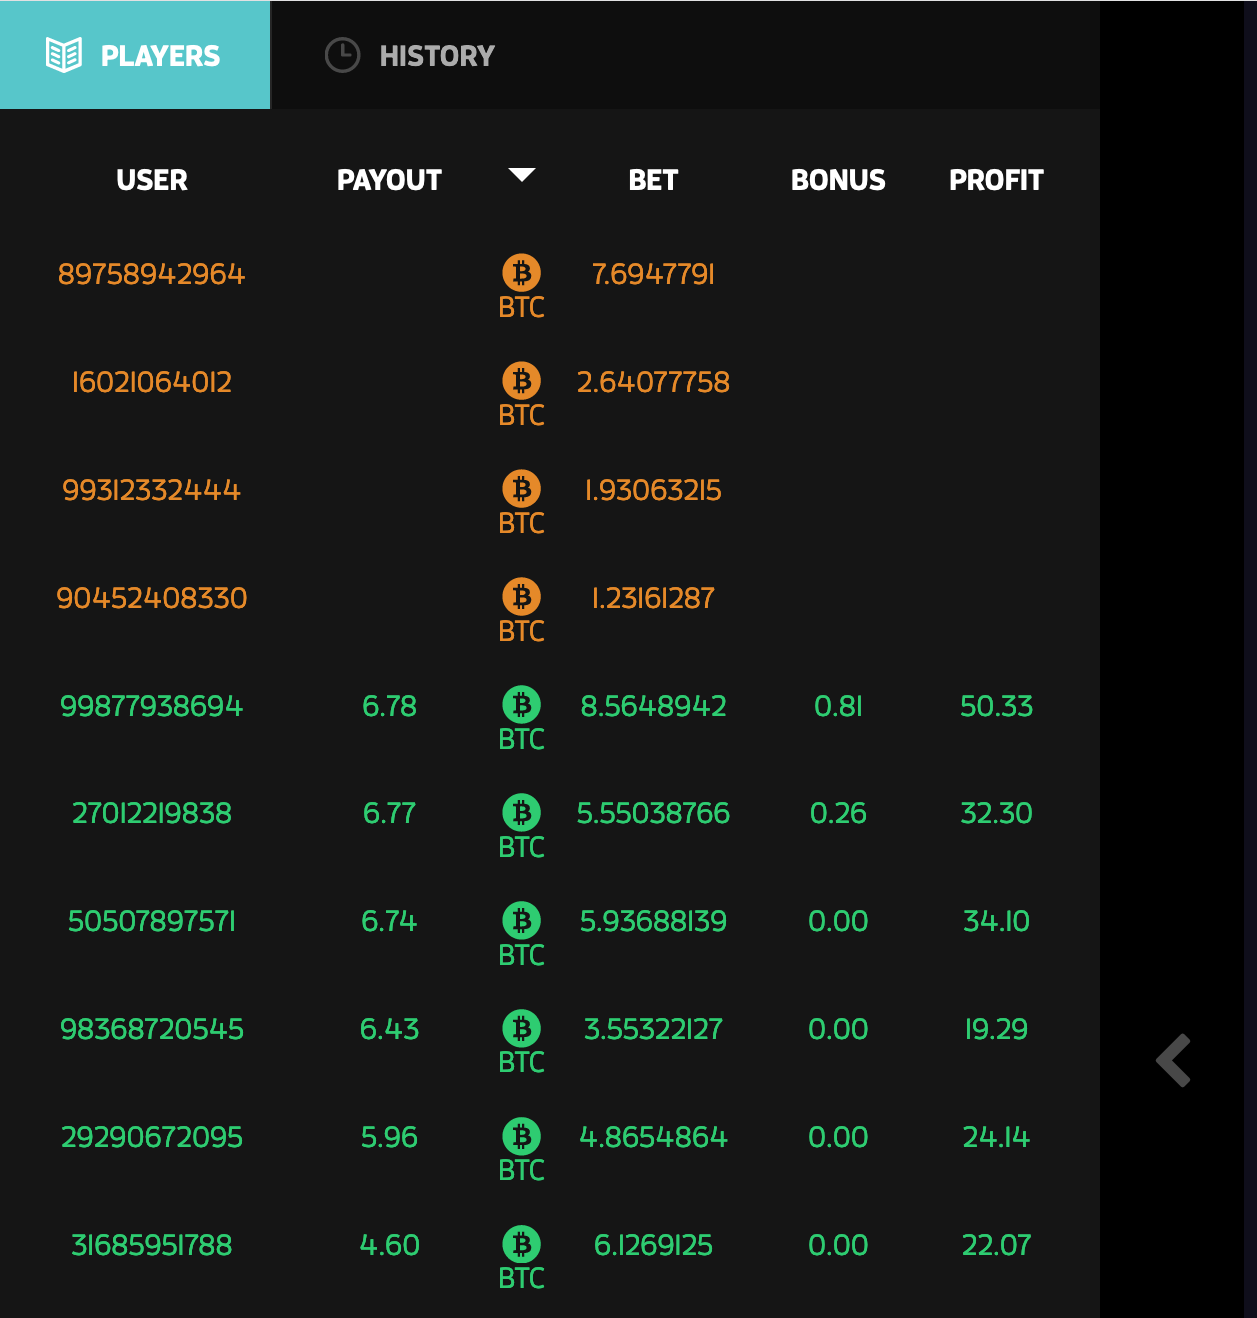Click the green Bitcoin icon beside bet 3.55322127
Screen dimensions: 1257x1318
[x=521, y=1029]
